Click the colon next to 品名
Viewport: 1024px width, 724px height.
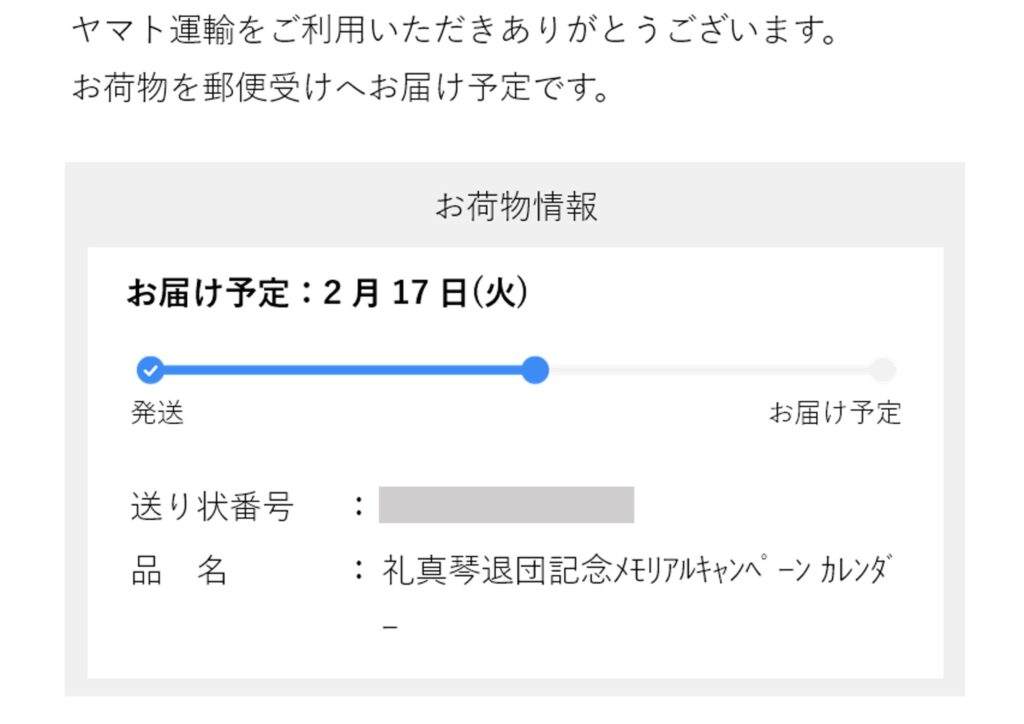(x=358, y=571)
